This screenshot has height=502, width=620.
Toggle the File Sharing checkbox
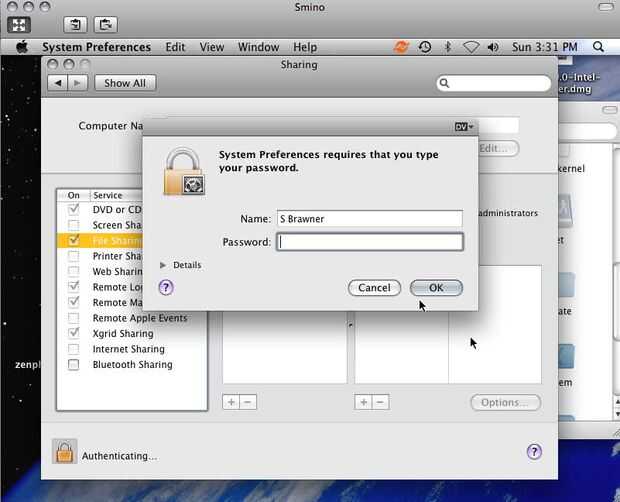(74, 240)
